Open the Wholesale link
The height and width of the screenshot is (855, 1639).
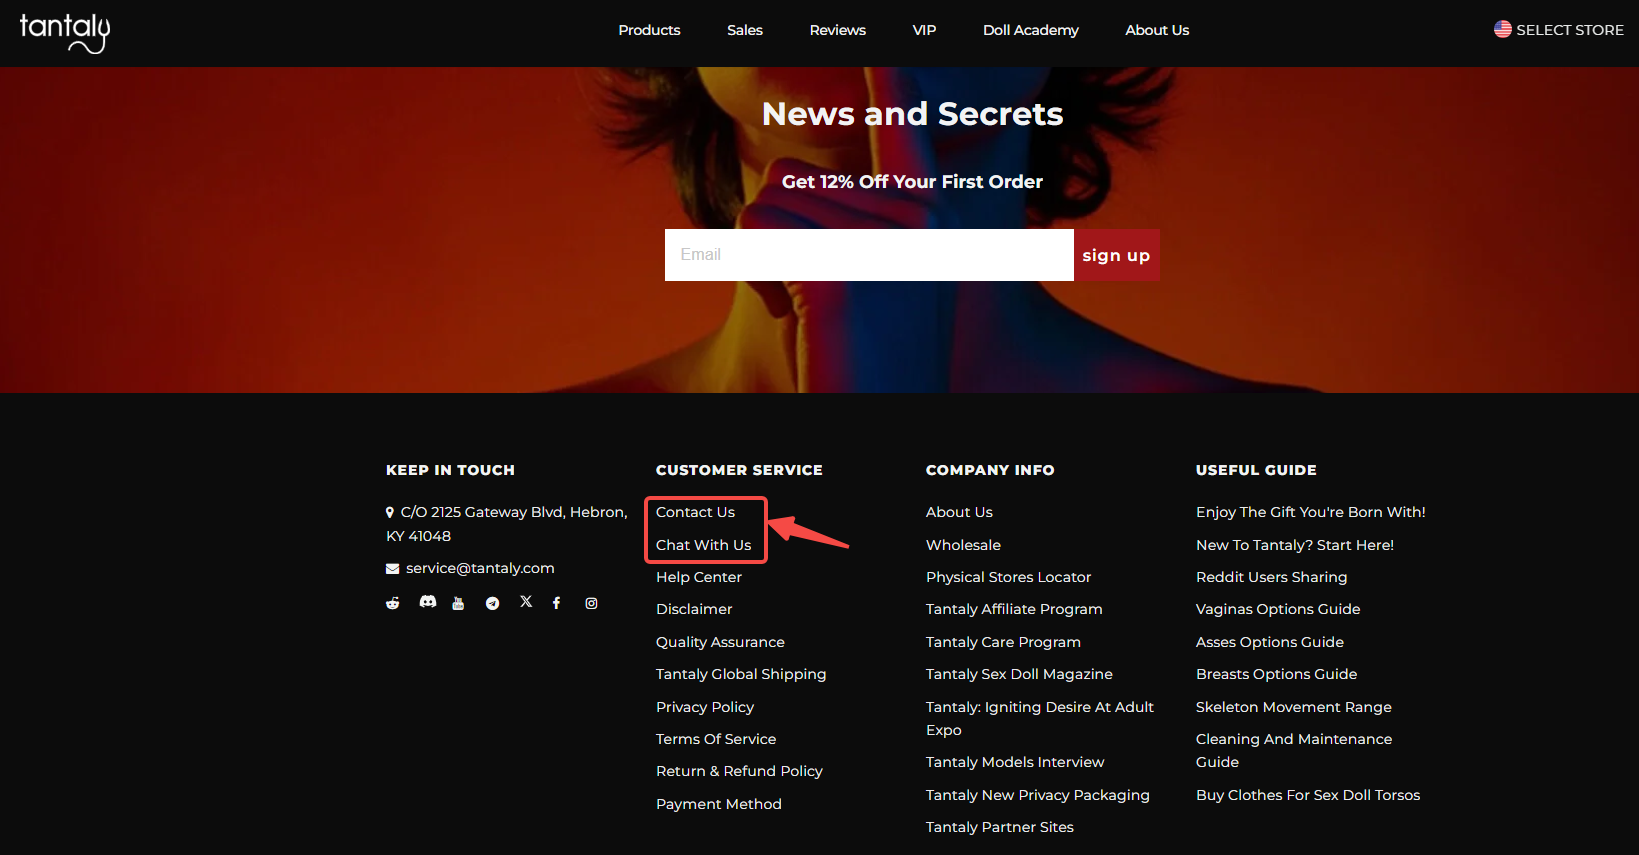click(x=963, y=545)
